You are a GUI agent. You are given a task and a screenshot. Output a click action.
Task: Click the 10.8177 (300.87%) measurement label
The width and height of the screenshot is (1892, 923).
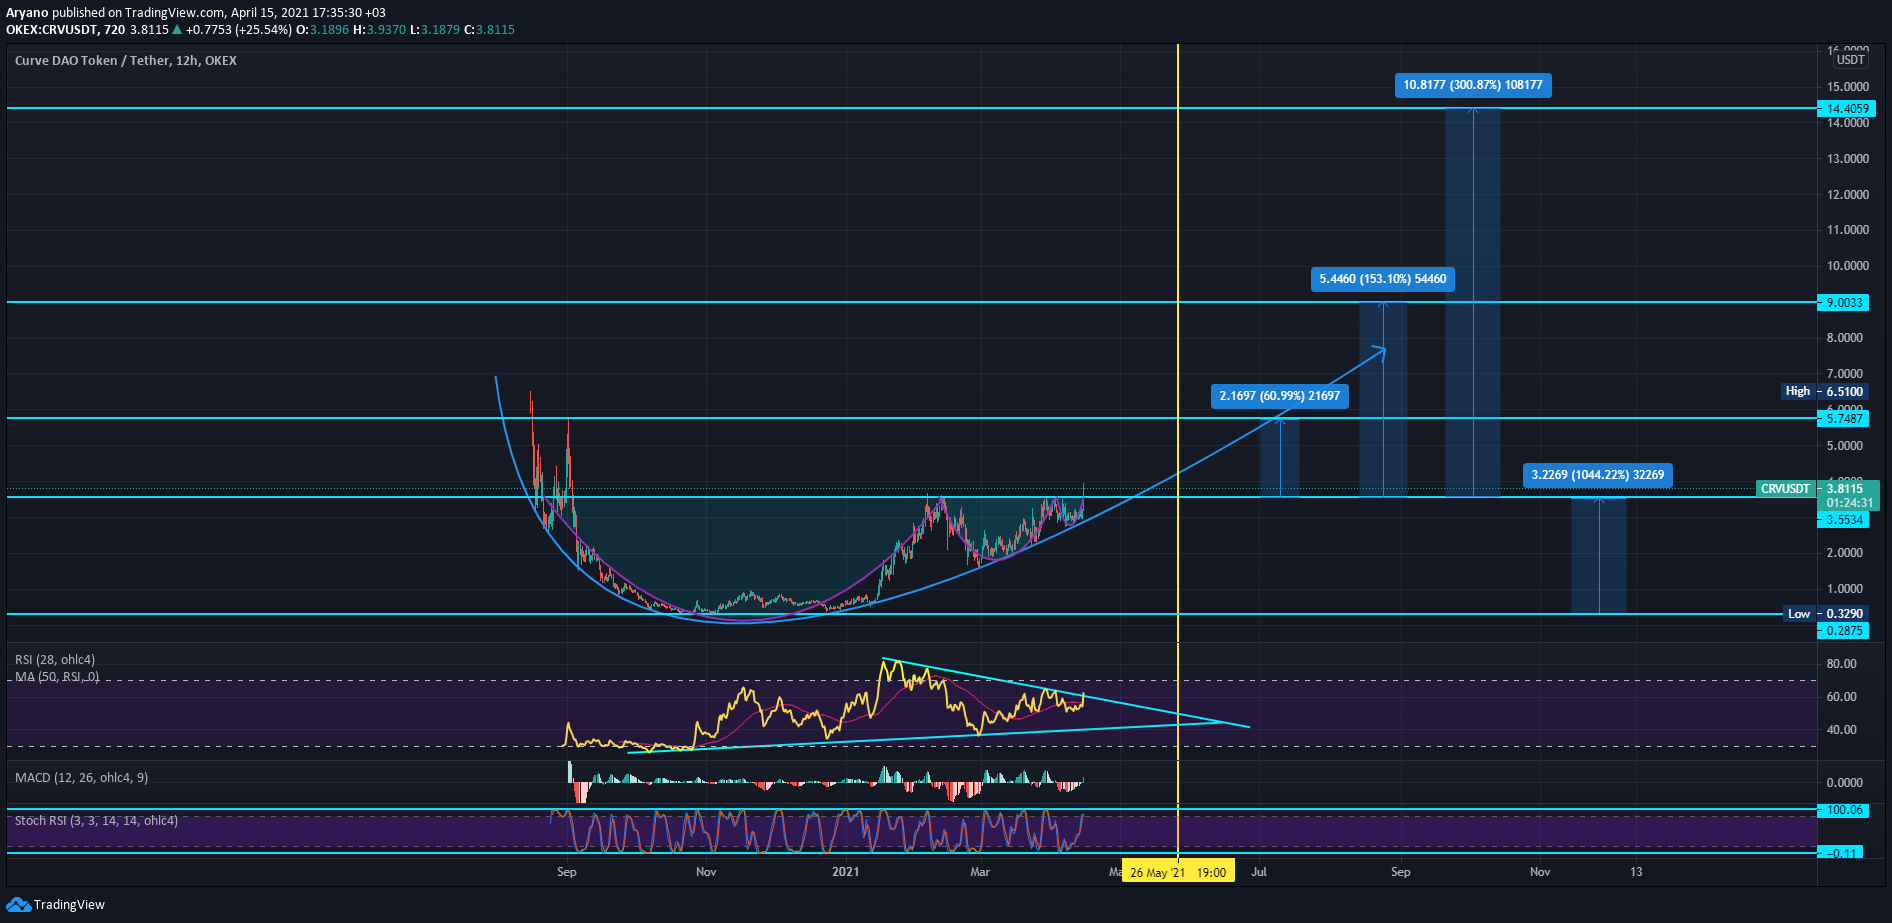(x=1473, y=85)
